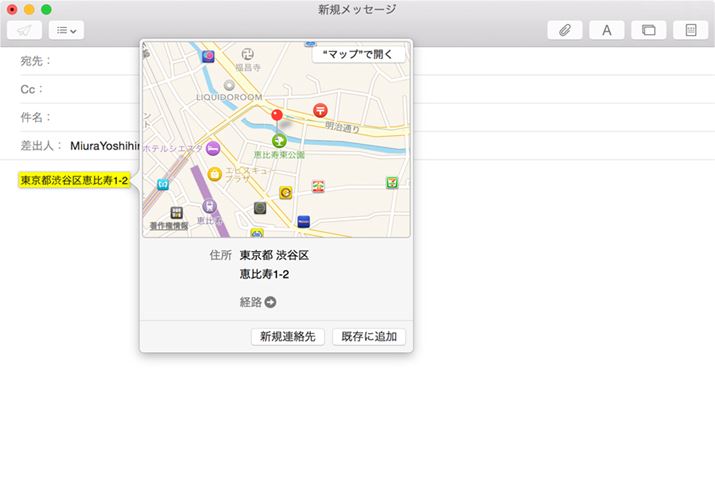Click the "マップ"で開く button

click(358, 54)
